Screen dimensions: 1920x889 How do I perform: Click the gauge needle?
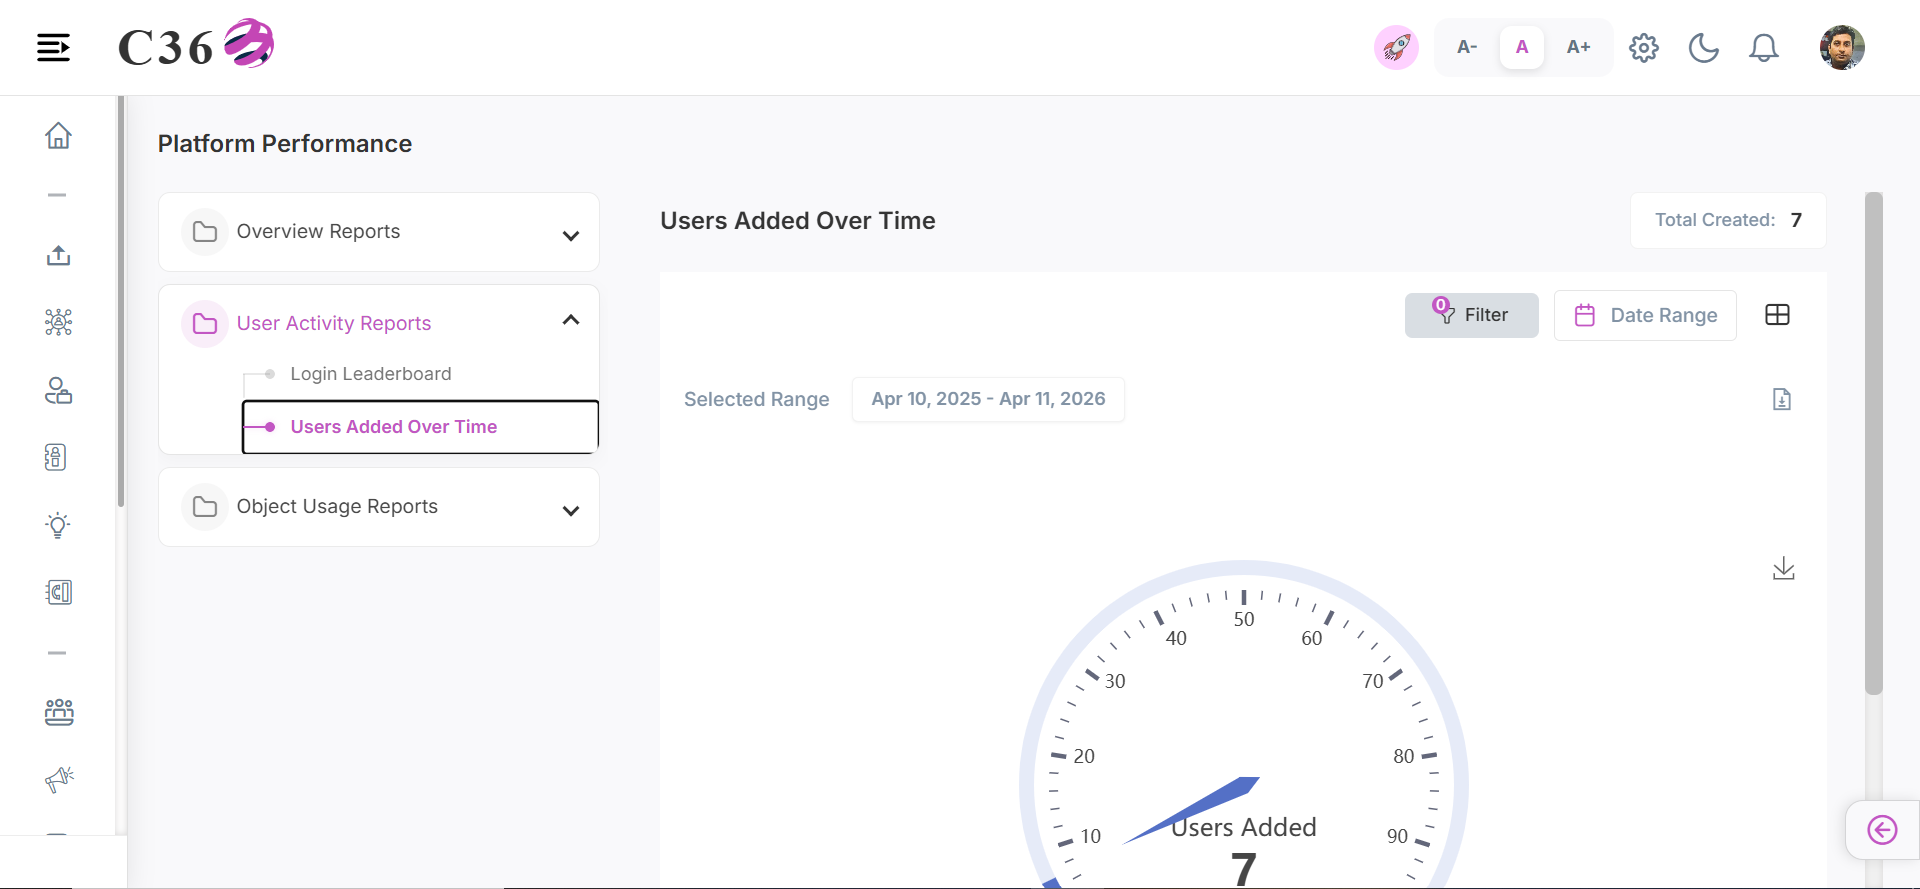pos(1191,811)
